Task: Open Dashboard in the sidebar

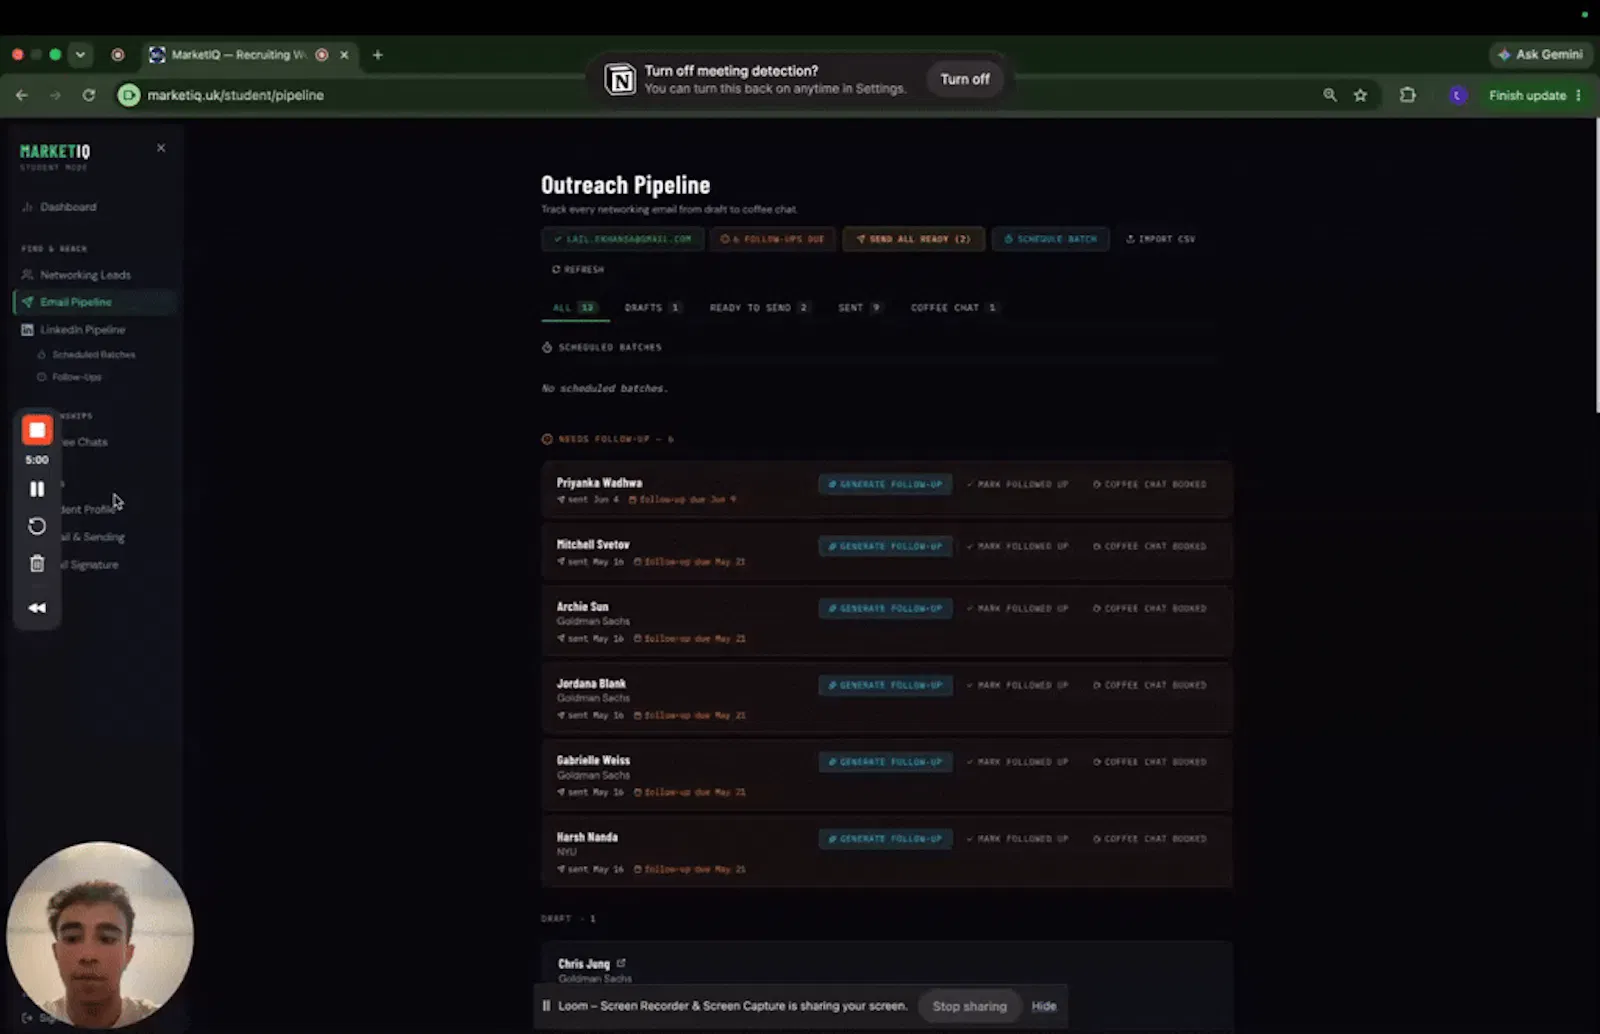Action: pyautogui.click(x=68, y=207)
